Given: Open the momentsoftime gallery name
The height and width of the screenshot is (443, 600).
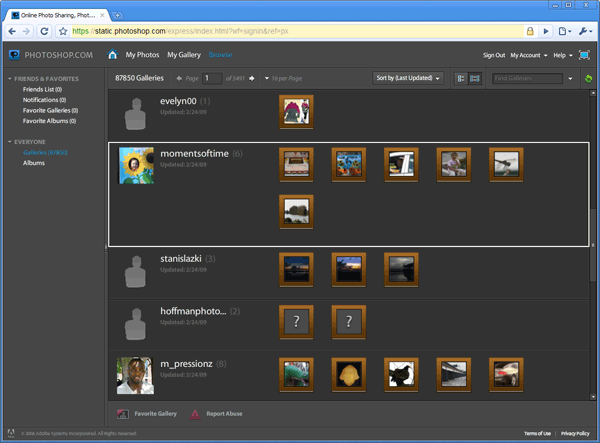Looking at the screenshot, I should click(x=194, y=154).
